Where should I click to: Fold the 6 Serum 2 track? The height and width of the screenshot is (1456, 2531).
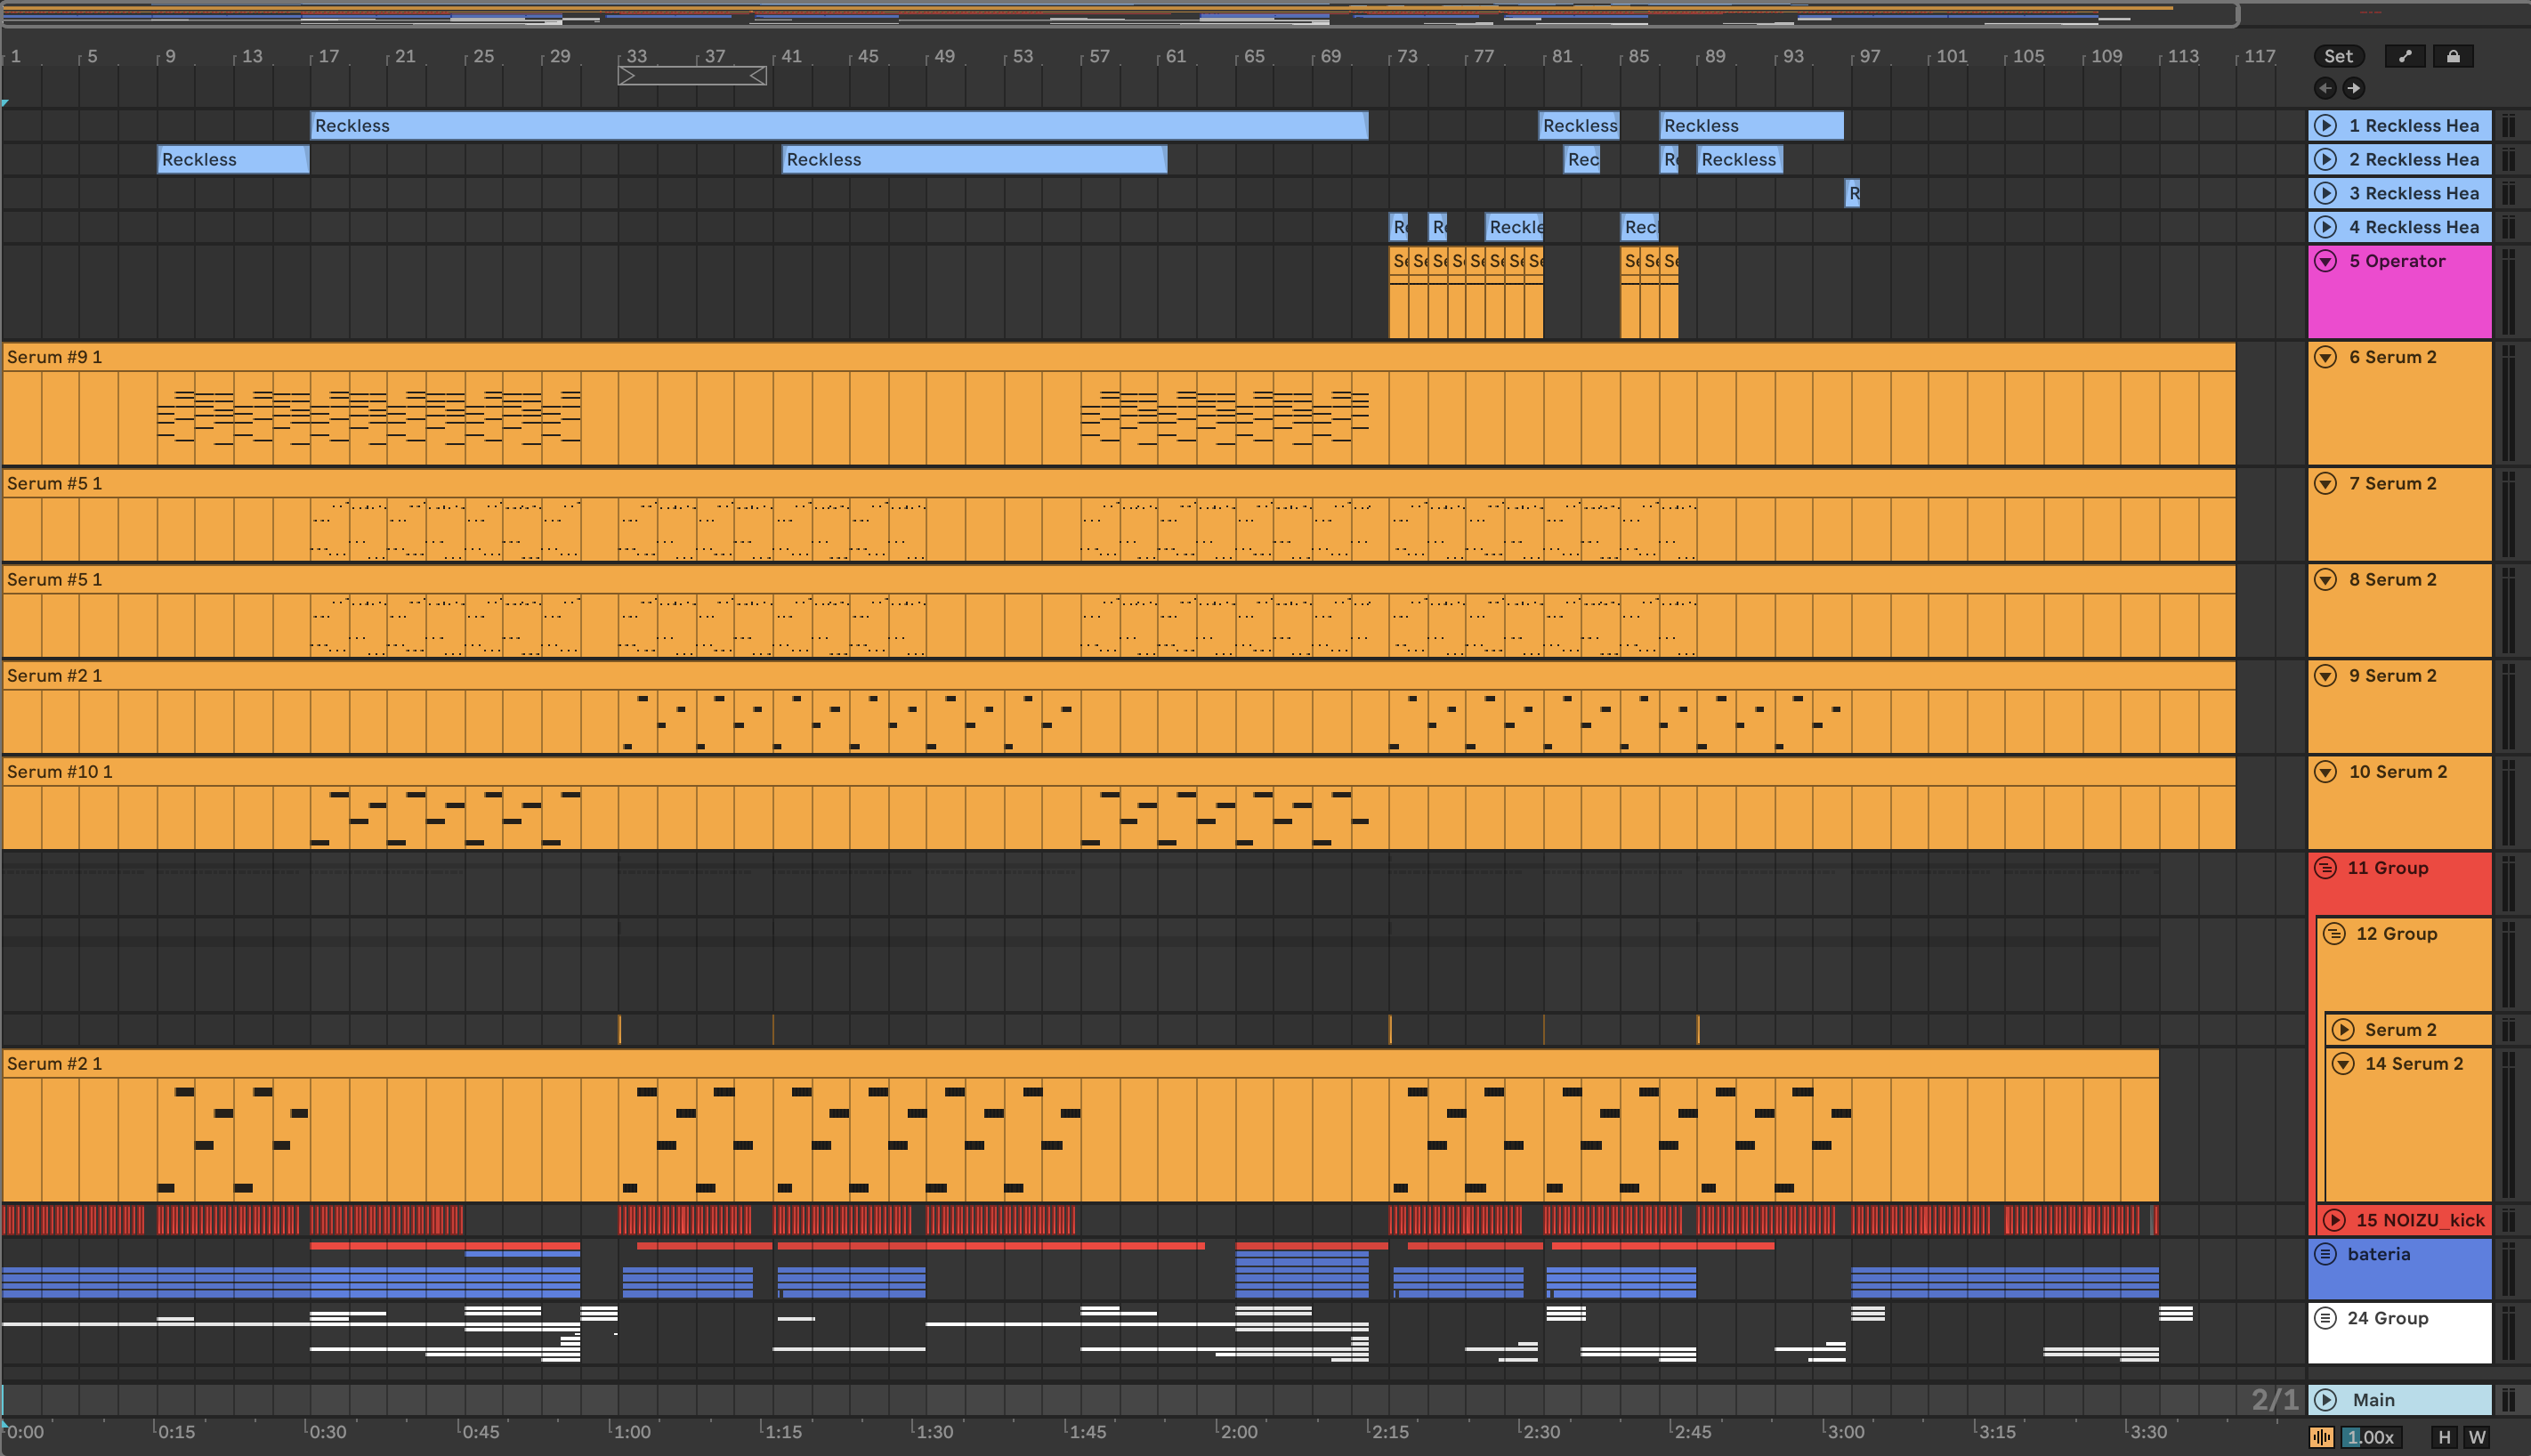(2326, 357)
